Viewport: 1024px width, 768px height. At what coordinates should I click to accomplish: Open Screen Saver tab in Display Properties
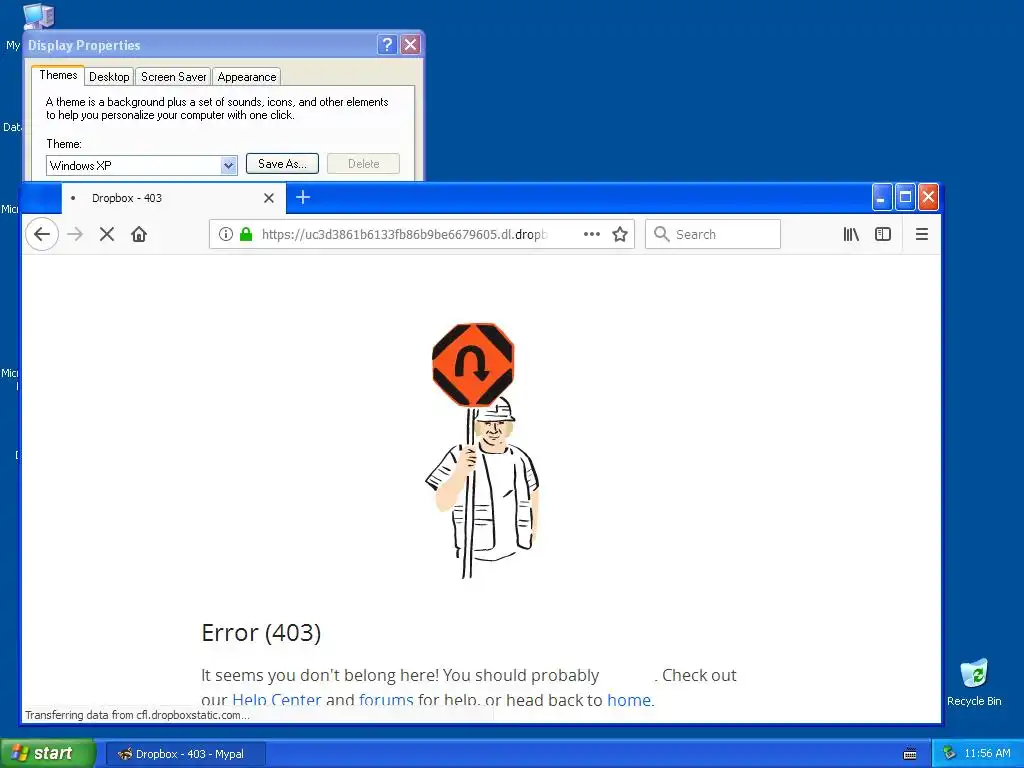pos(174,77)
